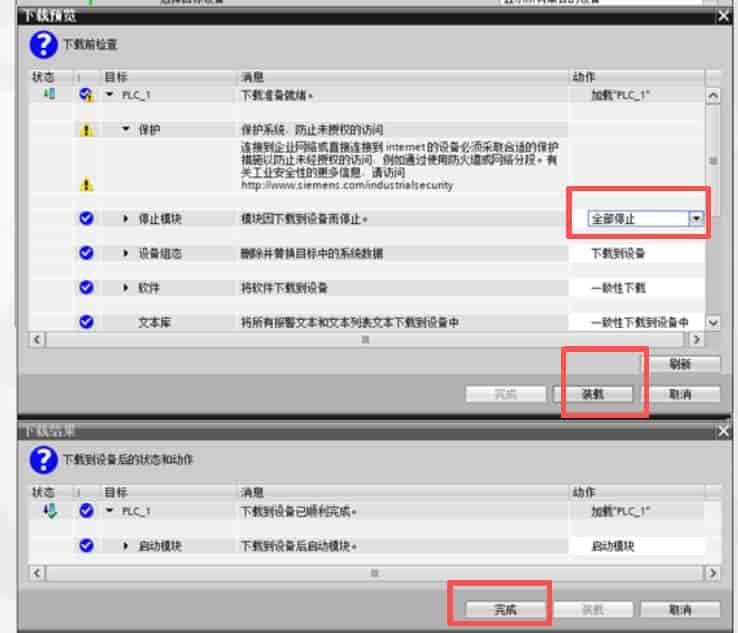Screen dimensions: 738x633
Task: Click 完成 in the 下载结果 dialog
Action: (505, 609)
